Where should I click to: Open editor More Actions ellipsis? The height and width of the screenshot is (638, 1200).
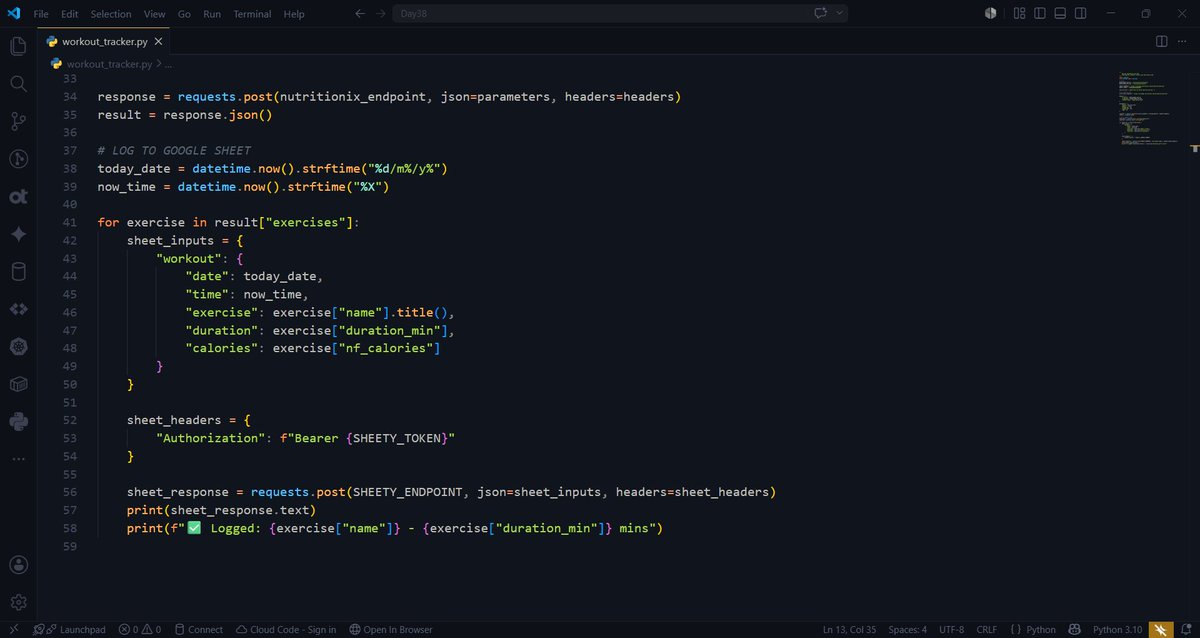point(1184,41)
